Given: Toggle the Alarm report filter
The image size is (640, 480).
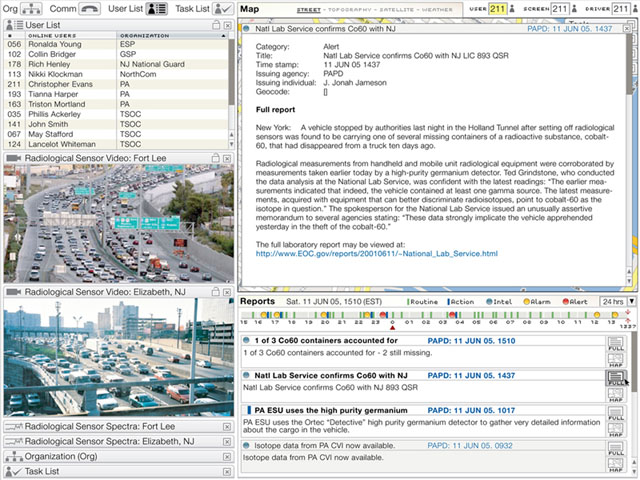Looking at the screenshot, I should pyautogui.click(x=537, y=302).
